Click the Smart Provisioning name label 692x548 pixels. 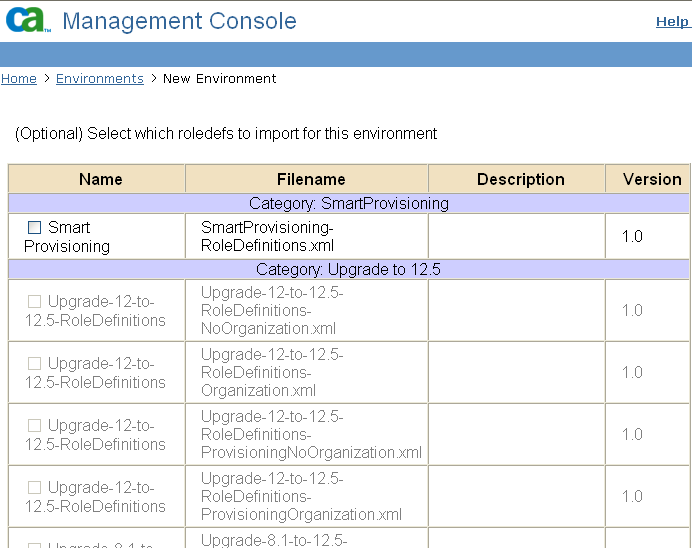tap(67, 237)
